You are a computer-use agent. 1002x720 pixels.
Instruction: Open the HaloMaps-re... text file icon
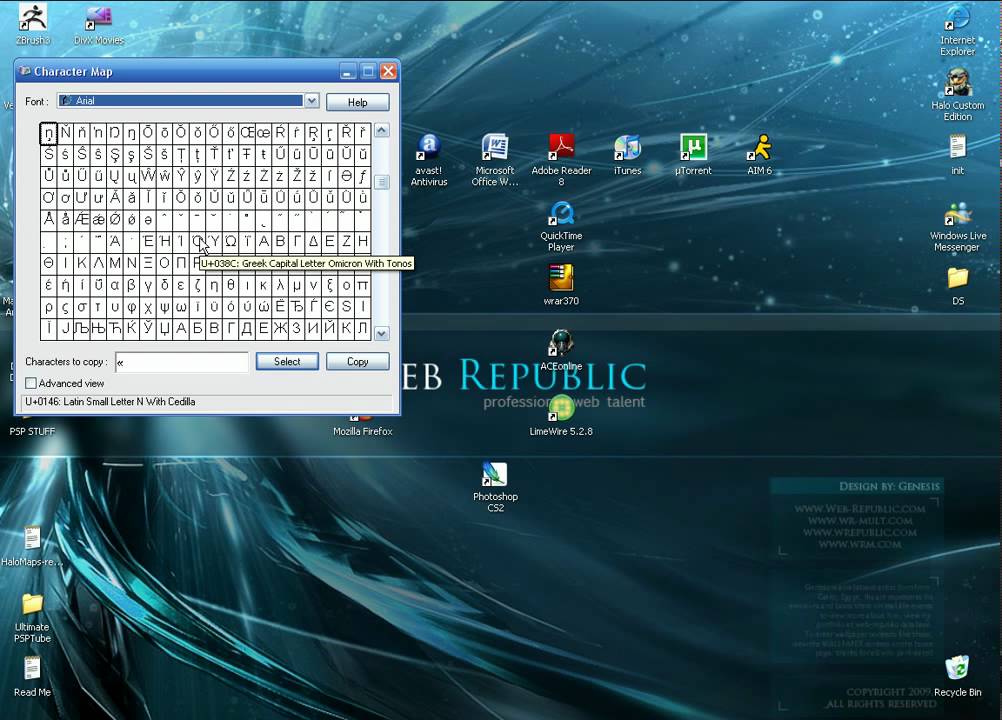[32, 546]
